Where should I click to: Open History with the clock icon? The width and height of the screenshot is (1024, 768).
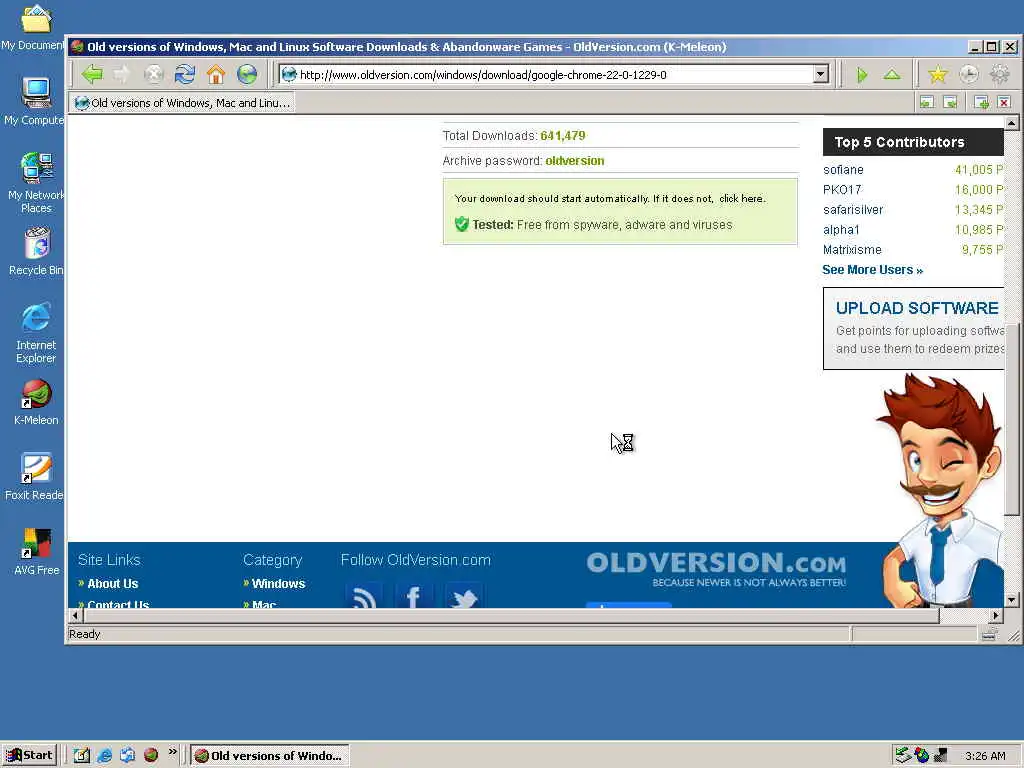968,74
